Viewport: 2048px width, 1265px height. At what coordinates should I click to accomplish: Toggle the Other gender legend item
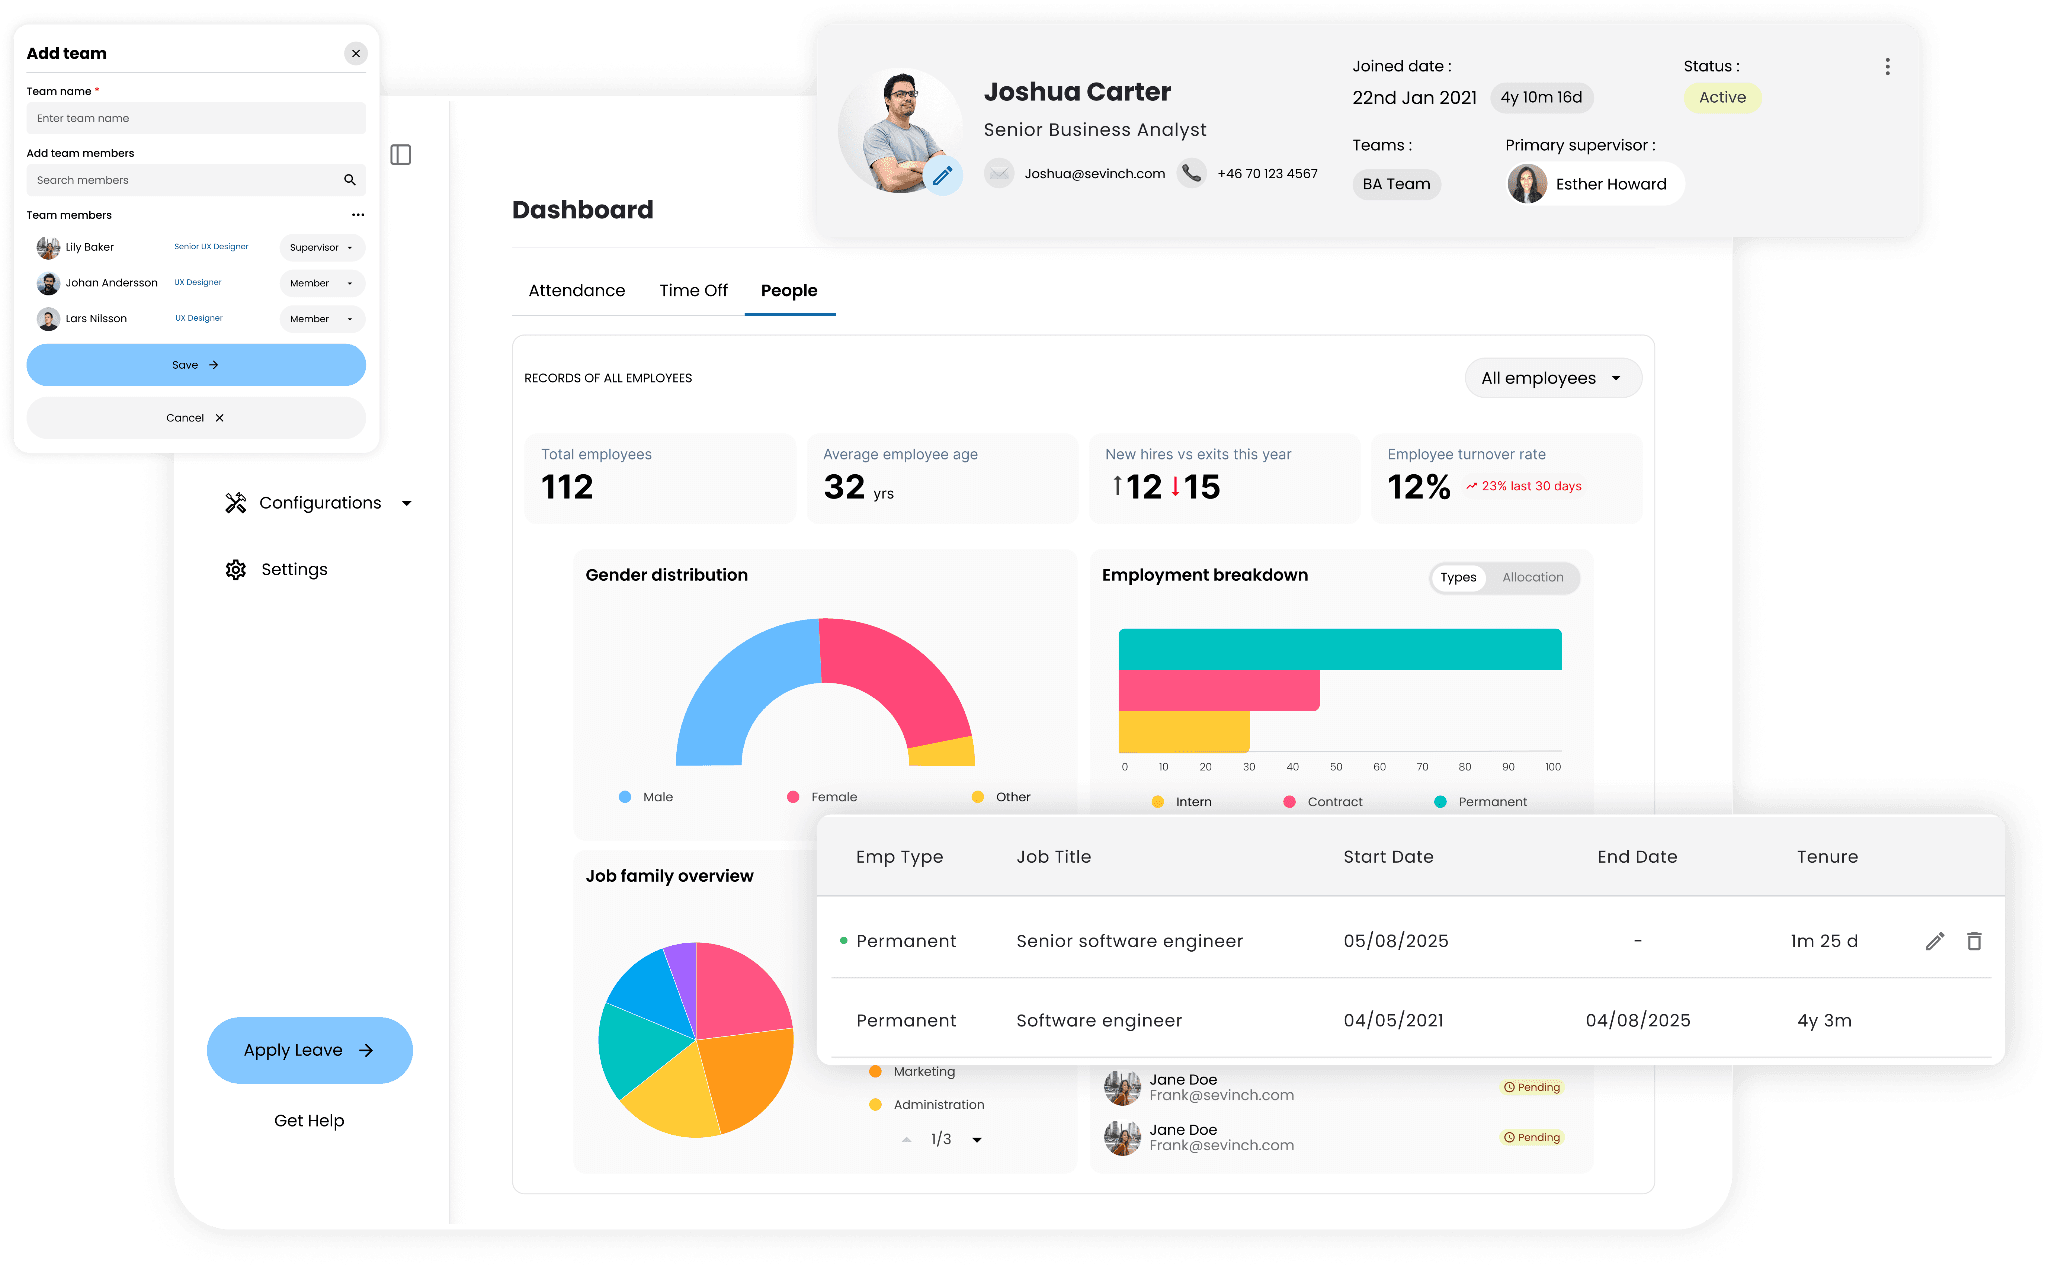1001,798
